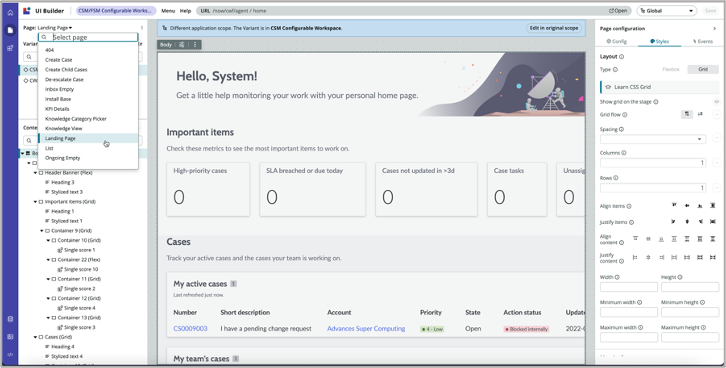This screenshot has width=726, height=368.
Task: Collapse the Page configuration panel with the chevron
Action: click(x=714, y=28)
